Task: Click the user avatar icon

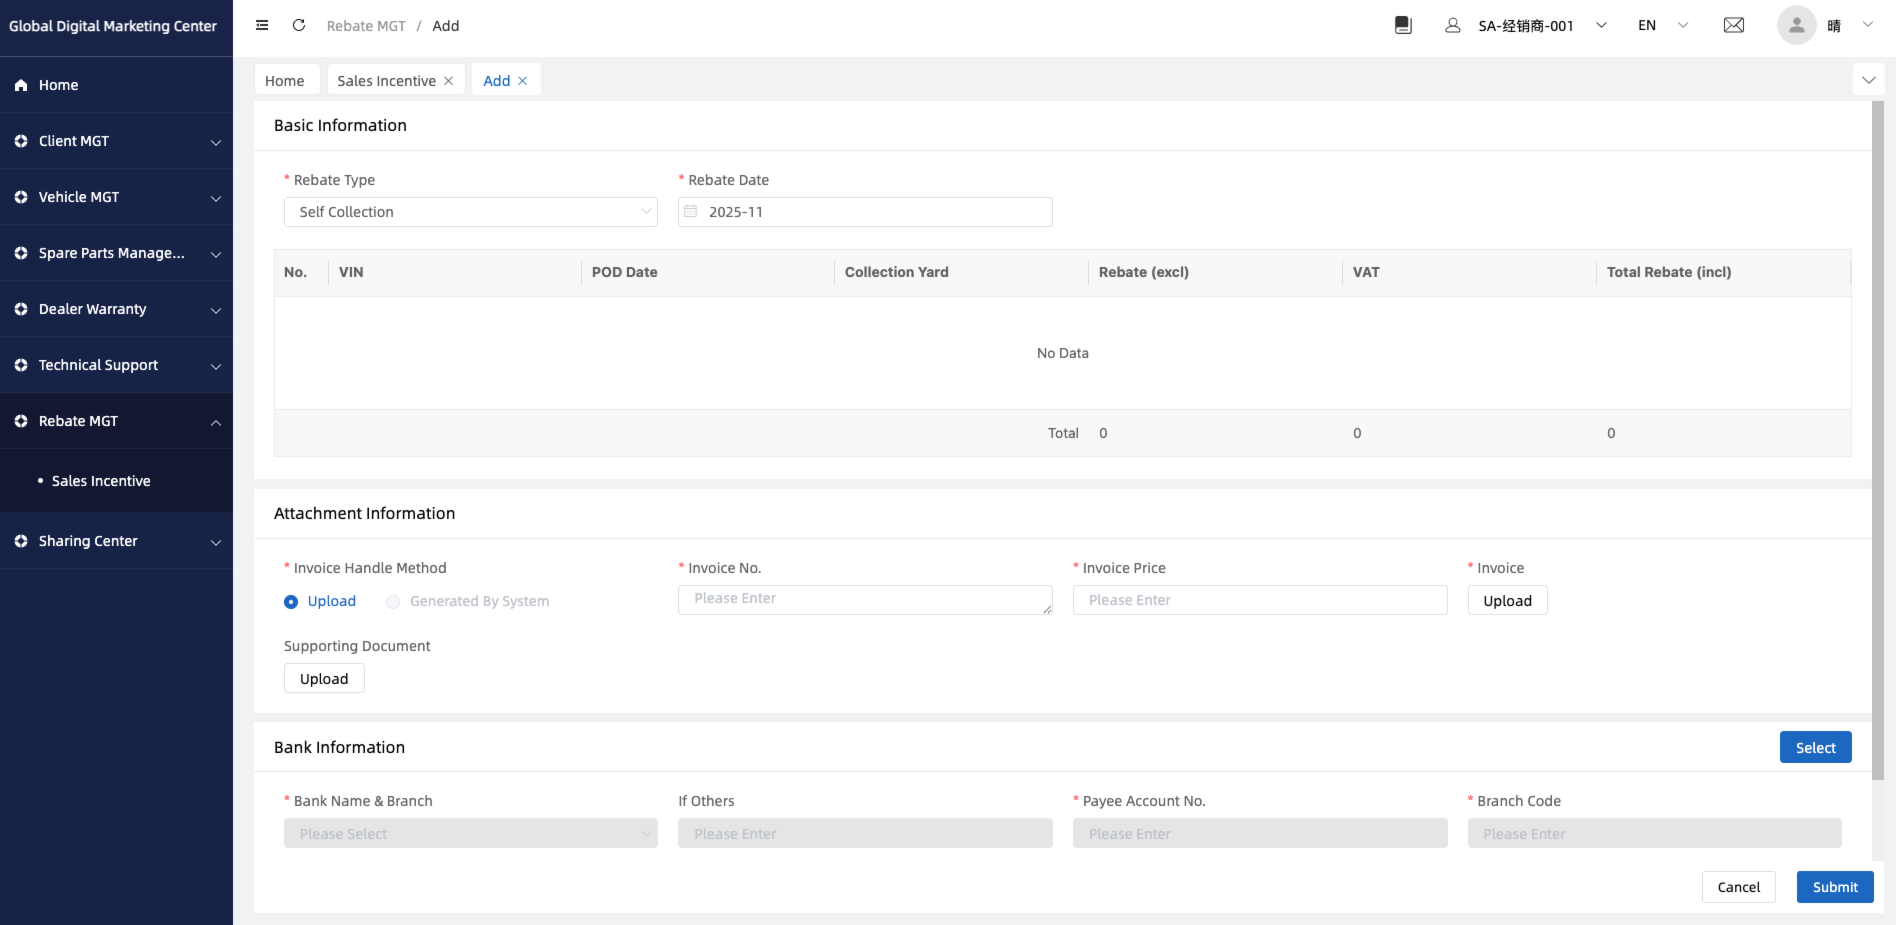Action: [1796, 26]
